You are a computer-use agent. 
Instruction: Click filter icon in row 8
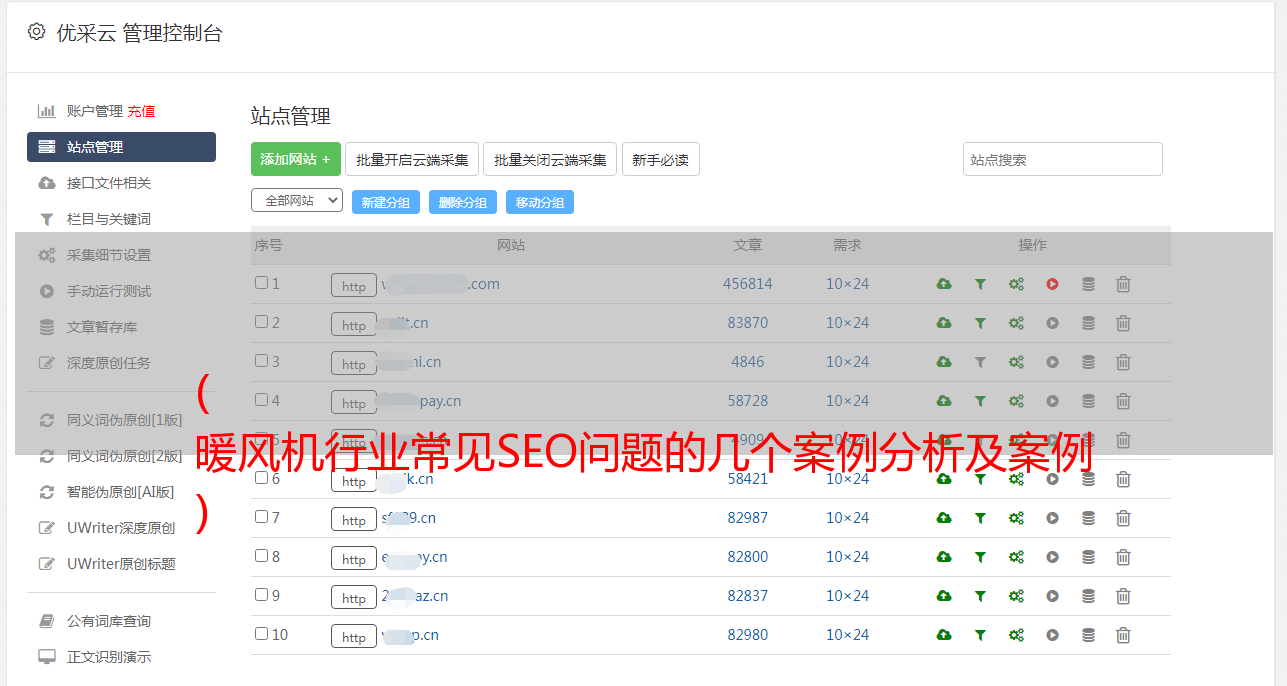tap(980, 557)
